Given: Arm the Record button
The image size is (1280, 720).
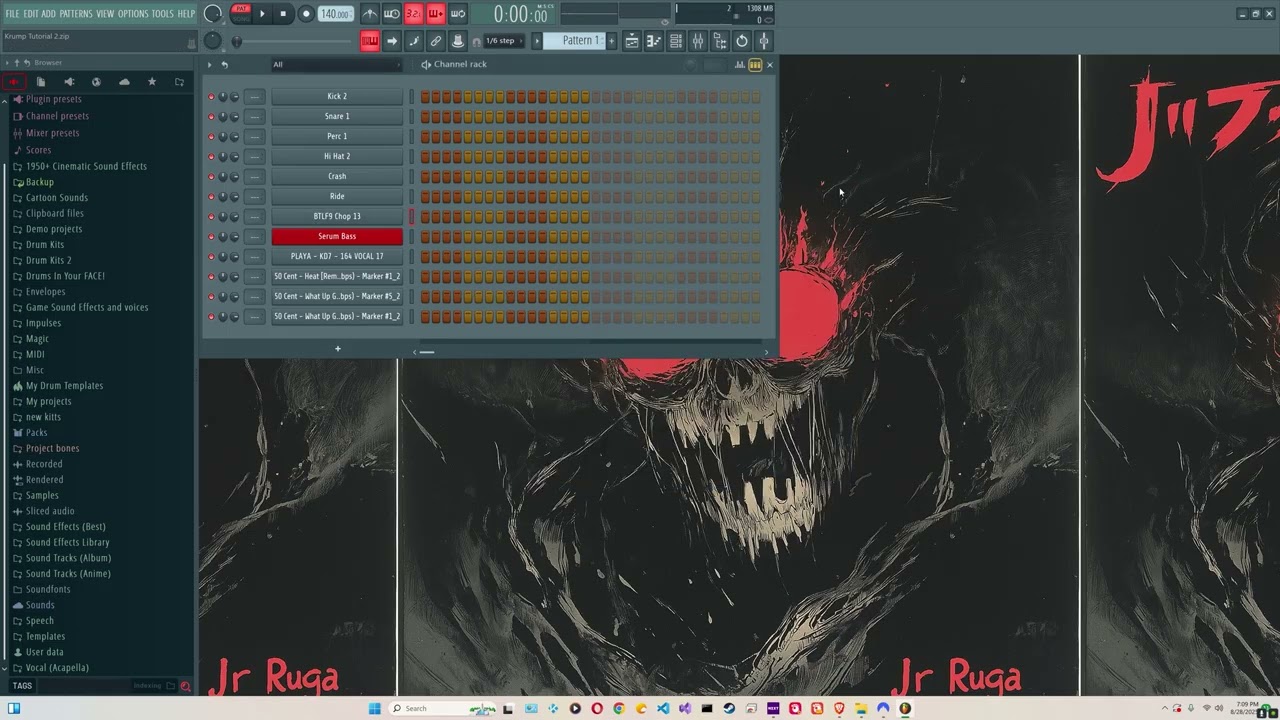Looking at the screenshot, I should [x=306, y=14].
